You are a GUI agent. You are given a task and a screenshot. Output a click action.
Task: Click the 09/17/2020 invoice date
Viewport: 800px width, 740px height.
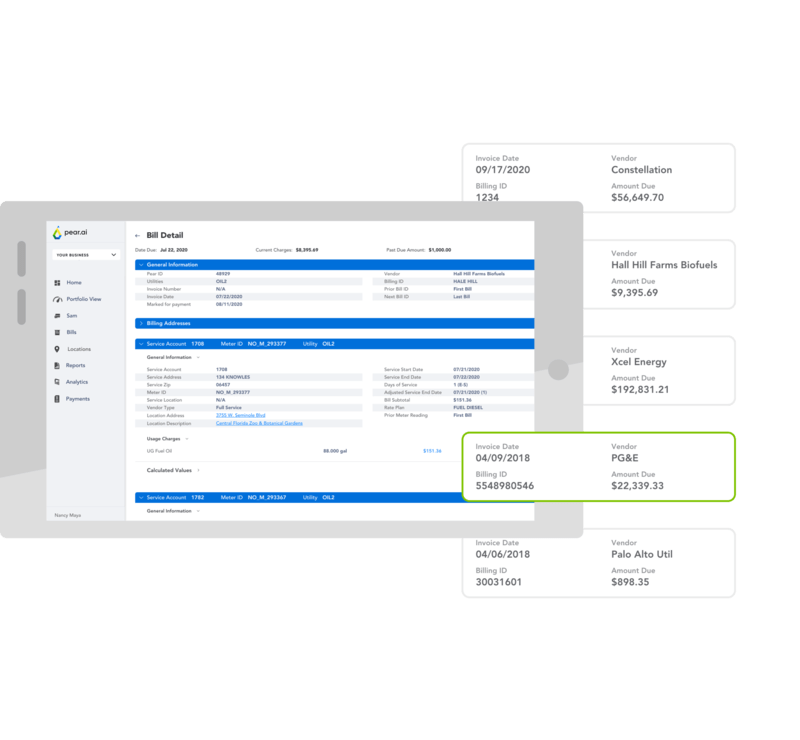503,170
